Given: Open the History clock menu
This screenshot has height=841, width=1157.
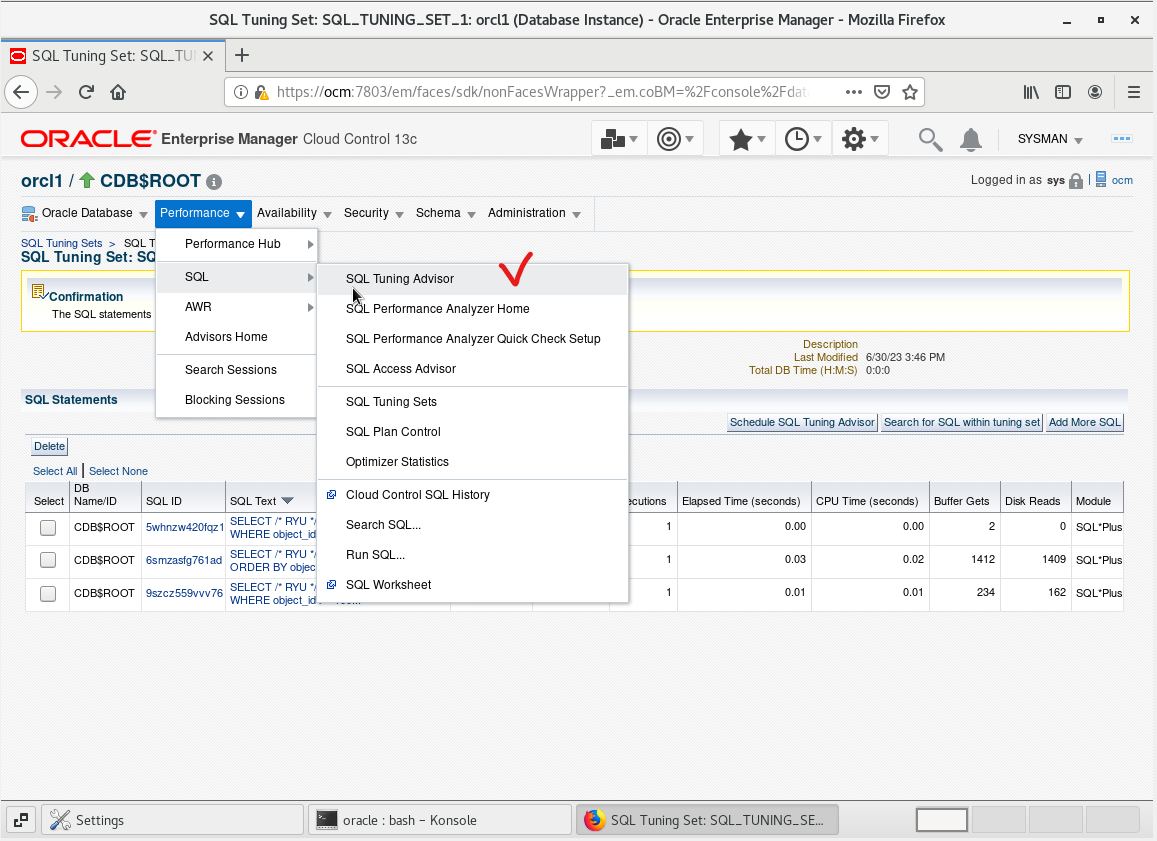Looking at the screenshot, I should point(803,139).
